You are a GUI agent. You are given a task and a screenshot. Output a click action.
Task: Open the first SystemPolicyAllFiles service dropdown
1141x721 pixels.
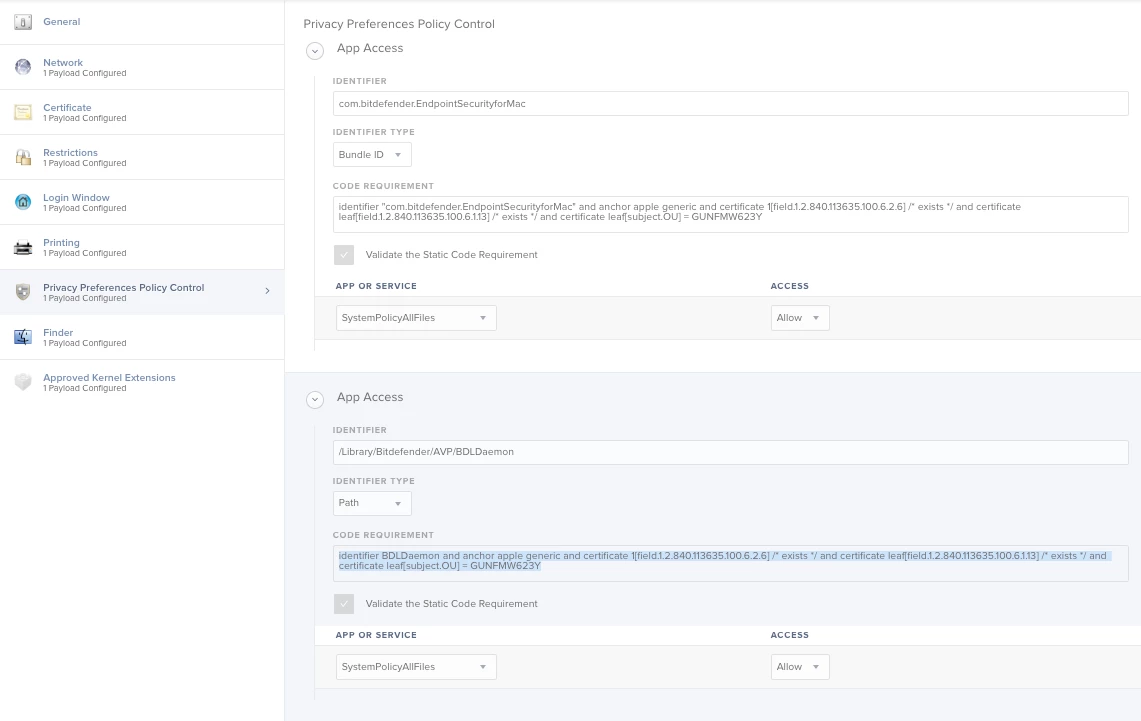point(416,318)
